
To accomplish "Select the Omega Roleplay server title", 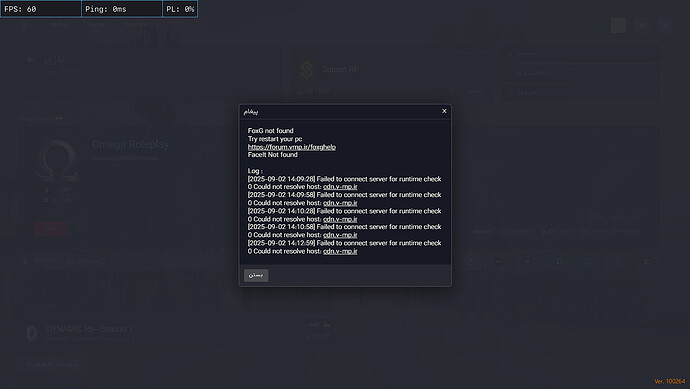I will click(x=130, y=144).
